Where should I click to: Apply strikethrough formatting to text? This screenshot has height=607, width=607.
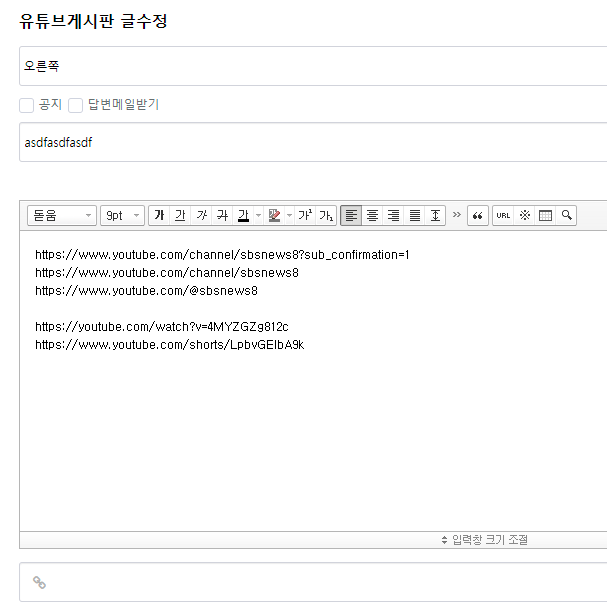pos(222,215)
